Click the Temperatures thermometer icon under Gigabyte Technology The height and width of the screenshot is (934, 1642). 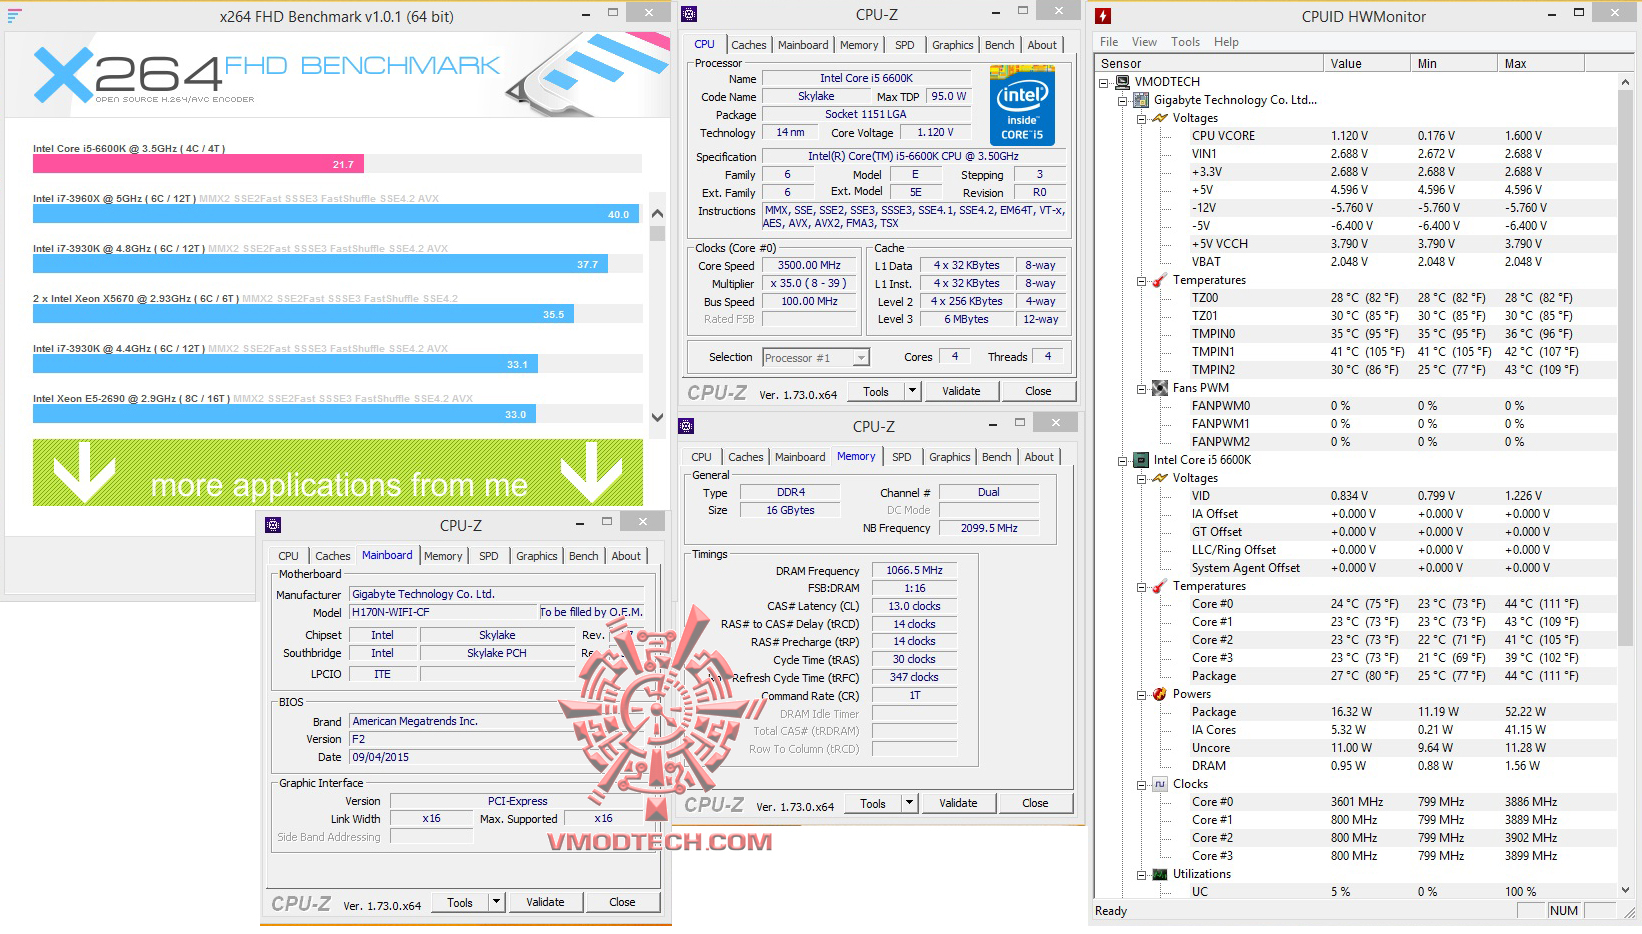coord(1160,280)
